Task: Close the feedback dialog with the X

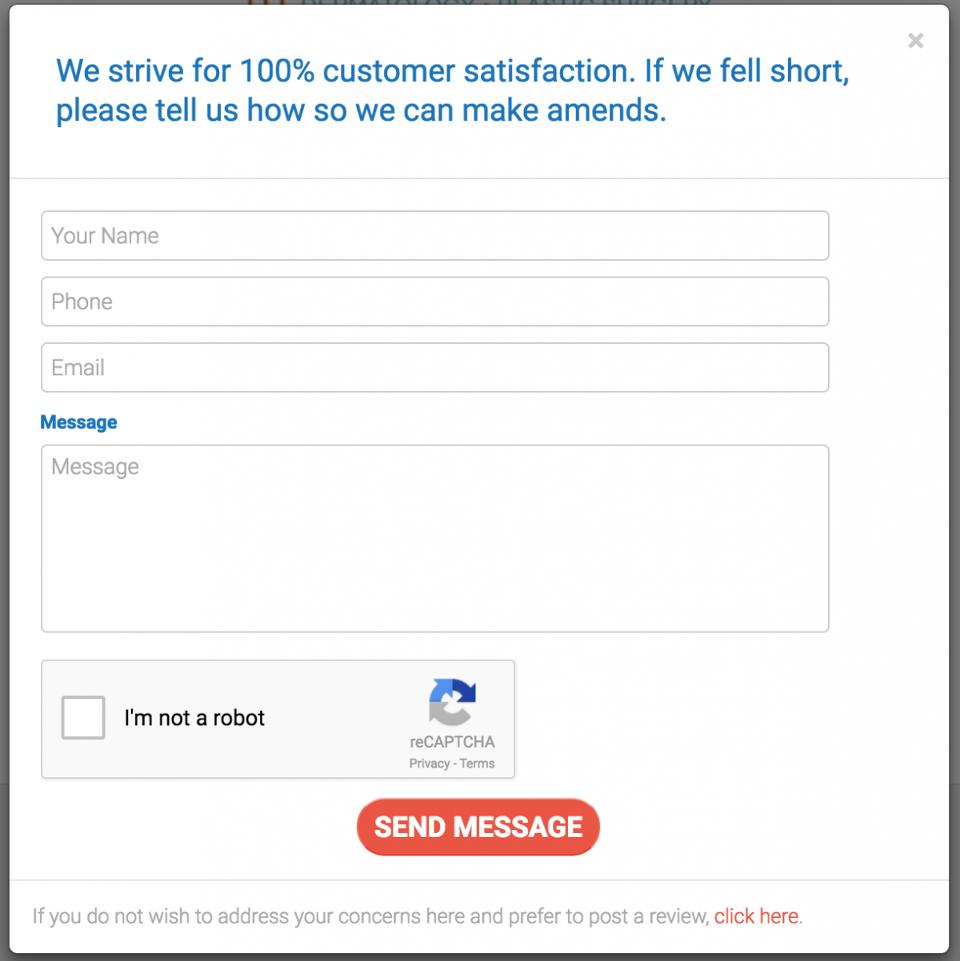Action: [915, 41]
